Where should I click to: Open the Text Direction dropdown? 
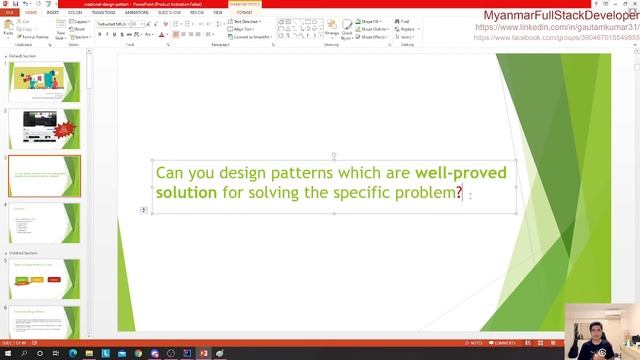point(244,21)
